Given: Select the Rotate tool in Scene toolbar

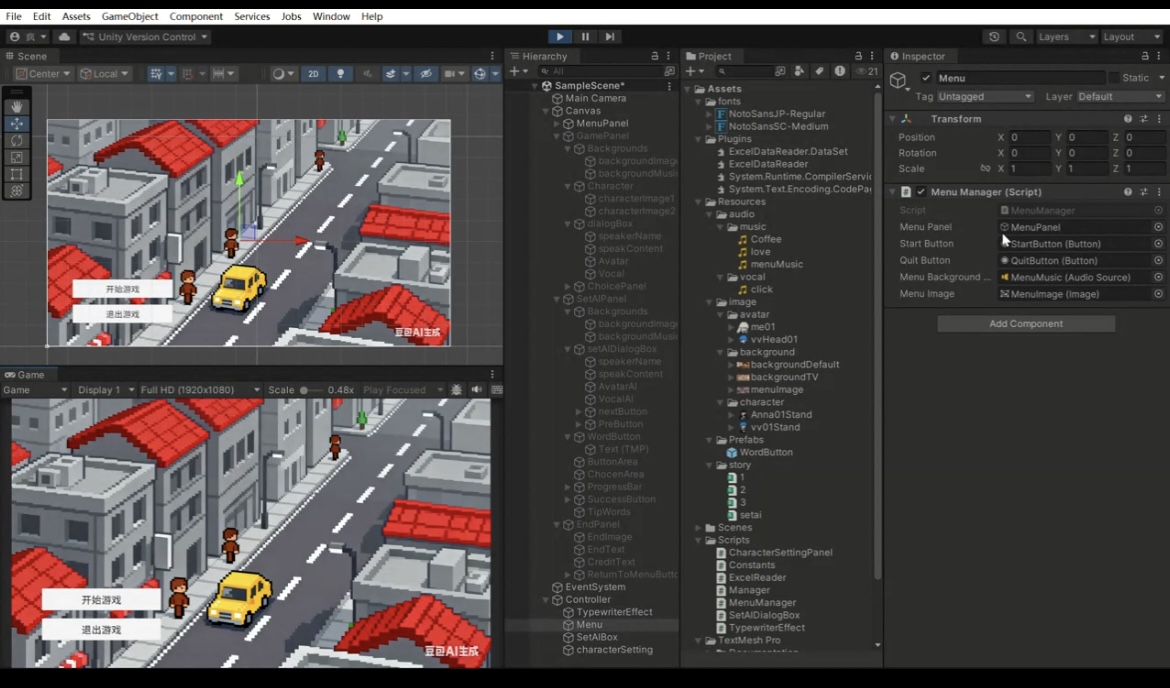Looking at the screenshot, I should [17, 141].
